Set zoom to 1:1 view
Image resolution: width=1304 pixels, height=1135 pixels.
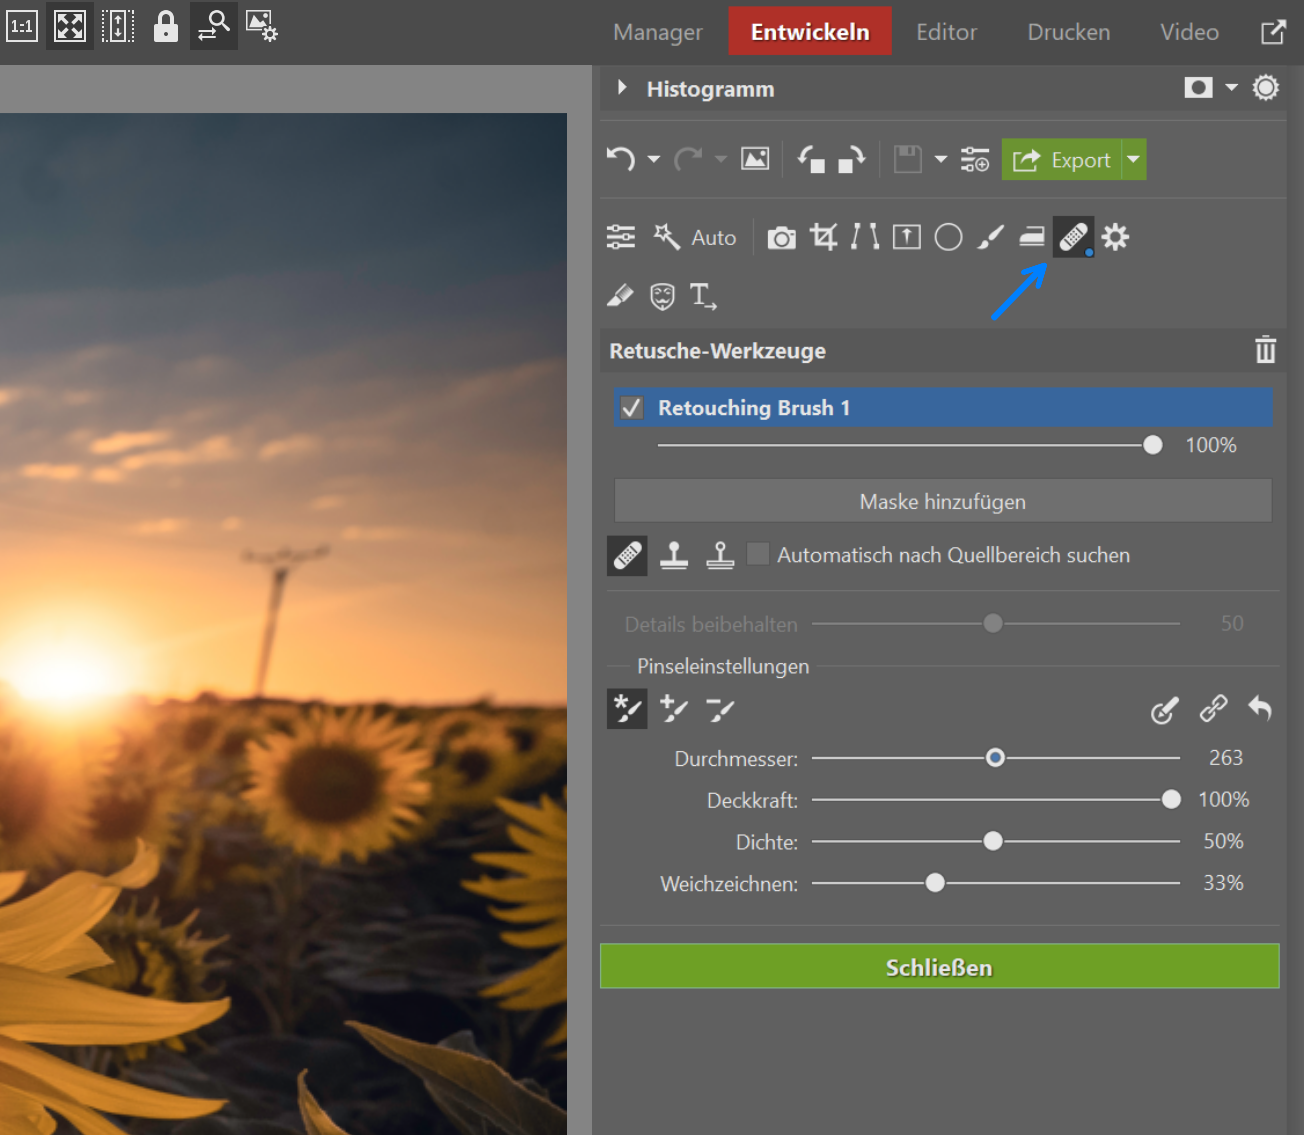pos(22,27)
